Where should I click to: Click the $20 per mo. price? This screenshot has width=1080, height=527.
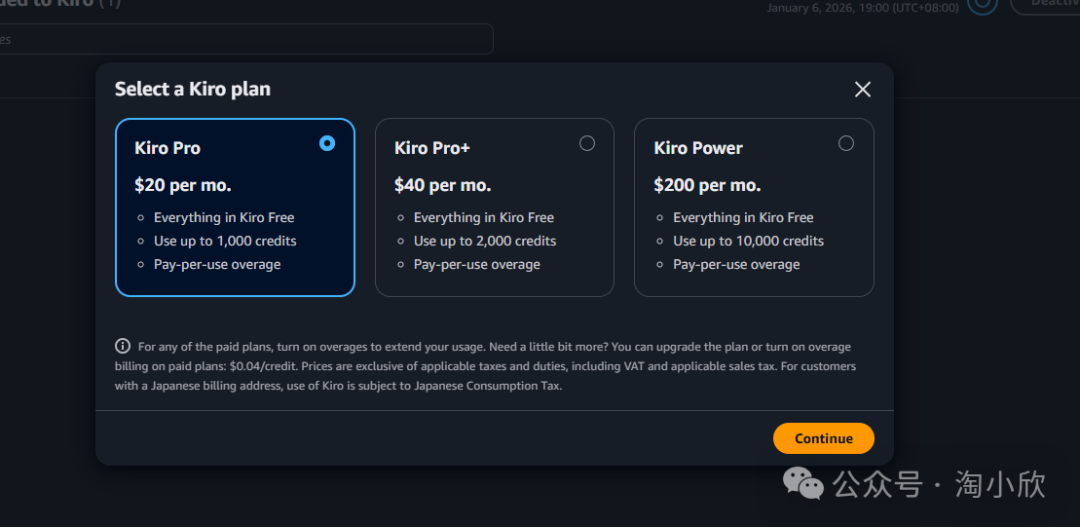(x=183, y=185)
